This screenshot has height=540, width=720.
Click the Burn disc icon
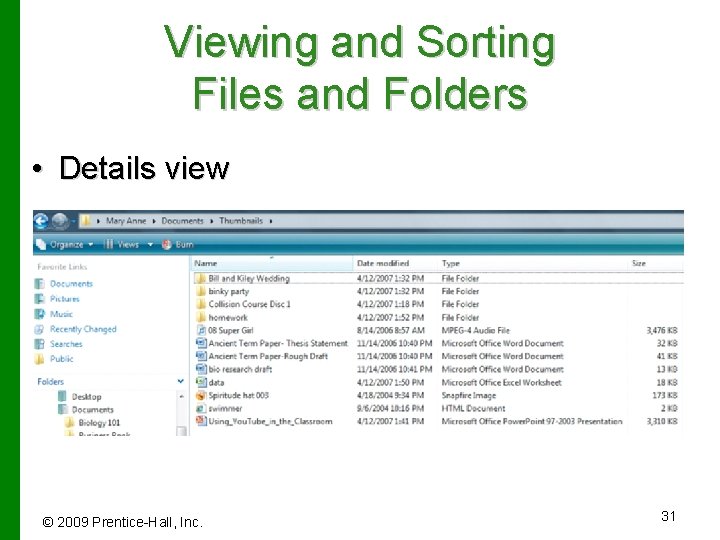(x=167, y=244)
